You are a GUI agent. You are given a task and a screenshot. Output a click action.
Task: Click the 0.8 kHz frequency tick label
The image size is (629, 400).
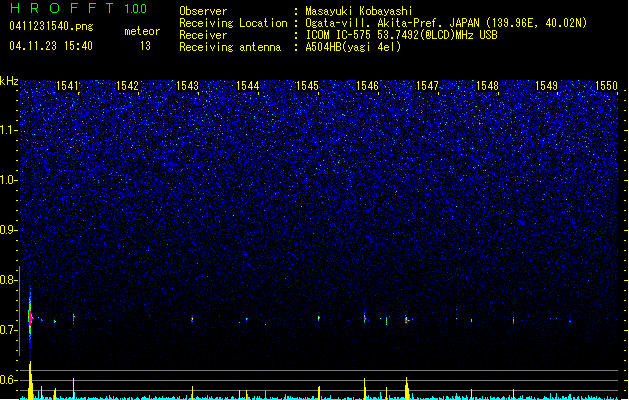(8, 280)
